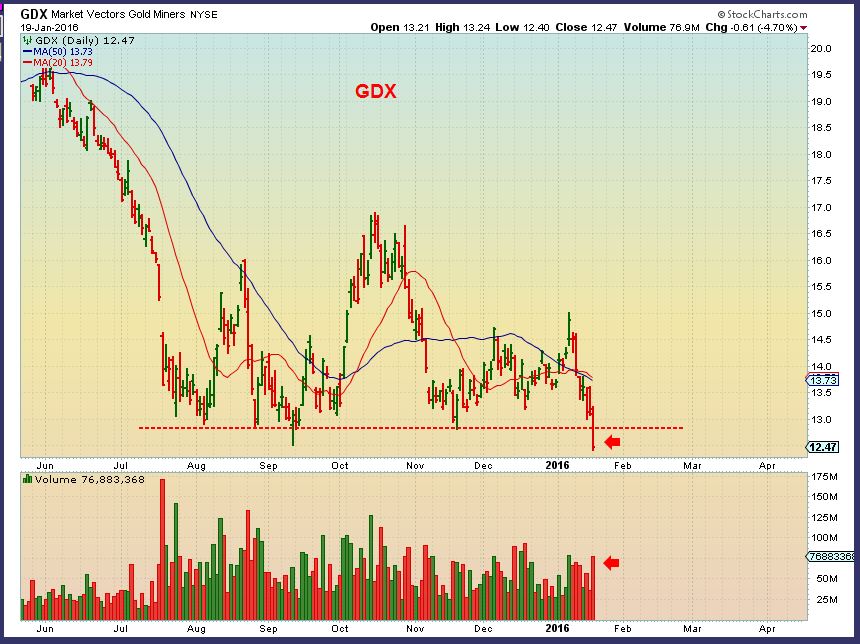Click the 125M volume axis label
Screen dimensions: 860x644
[x=824, y=518]
